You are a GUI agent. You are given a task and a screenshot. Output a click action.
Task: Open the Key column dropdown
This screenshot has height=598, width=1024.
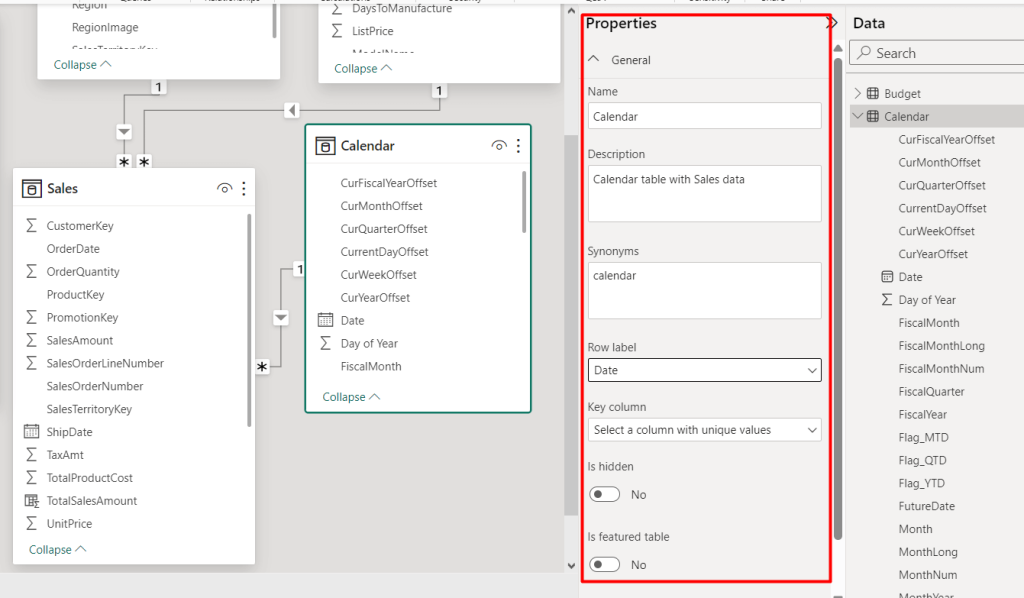(705, 430)
